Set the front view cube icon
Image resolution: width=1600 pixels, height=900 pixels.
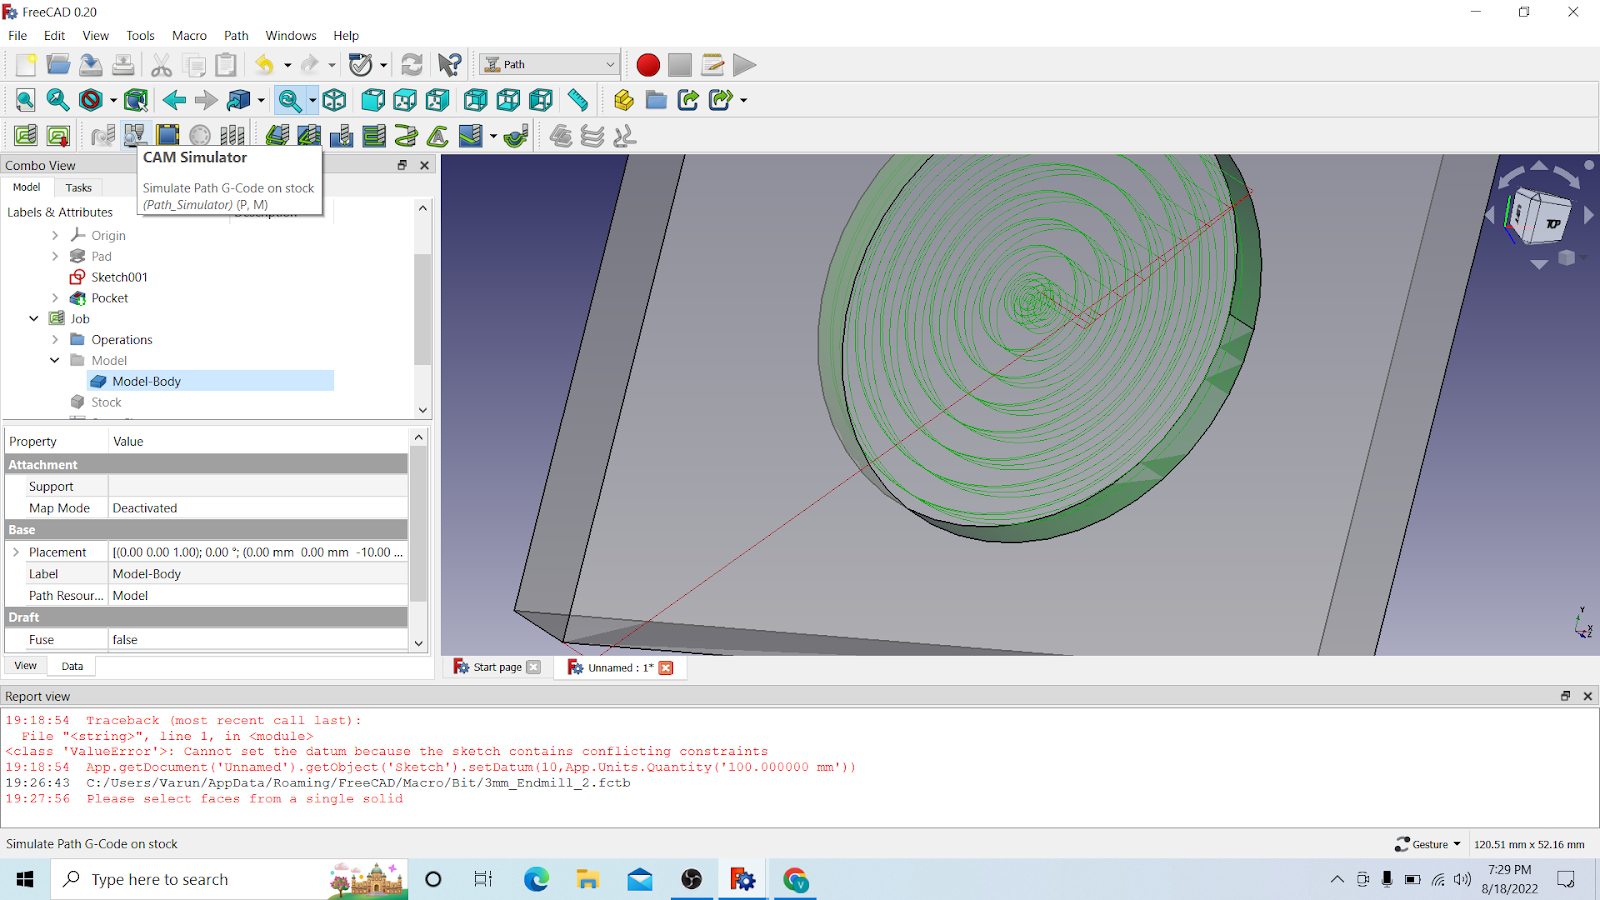point(372,100)
